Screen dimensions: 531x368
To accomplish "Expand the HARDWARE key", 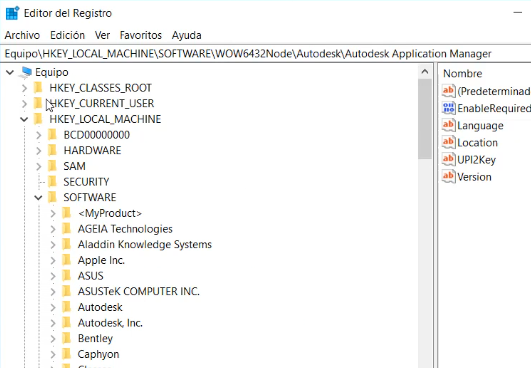I will click(x=39, y=150).
